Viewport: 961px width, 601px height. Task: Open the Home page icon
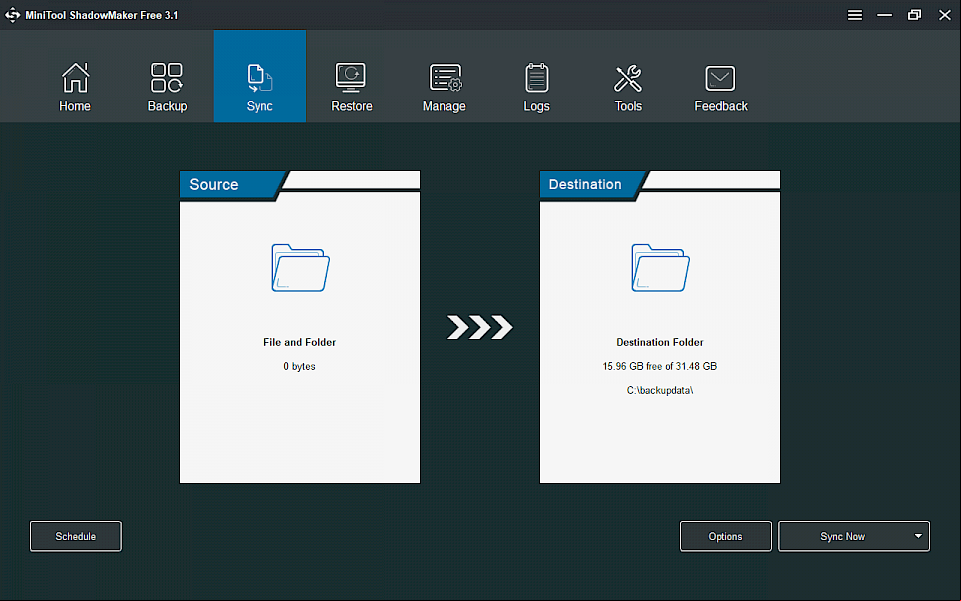pyautogui.click(x=75, y=78)
